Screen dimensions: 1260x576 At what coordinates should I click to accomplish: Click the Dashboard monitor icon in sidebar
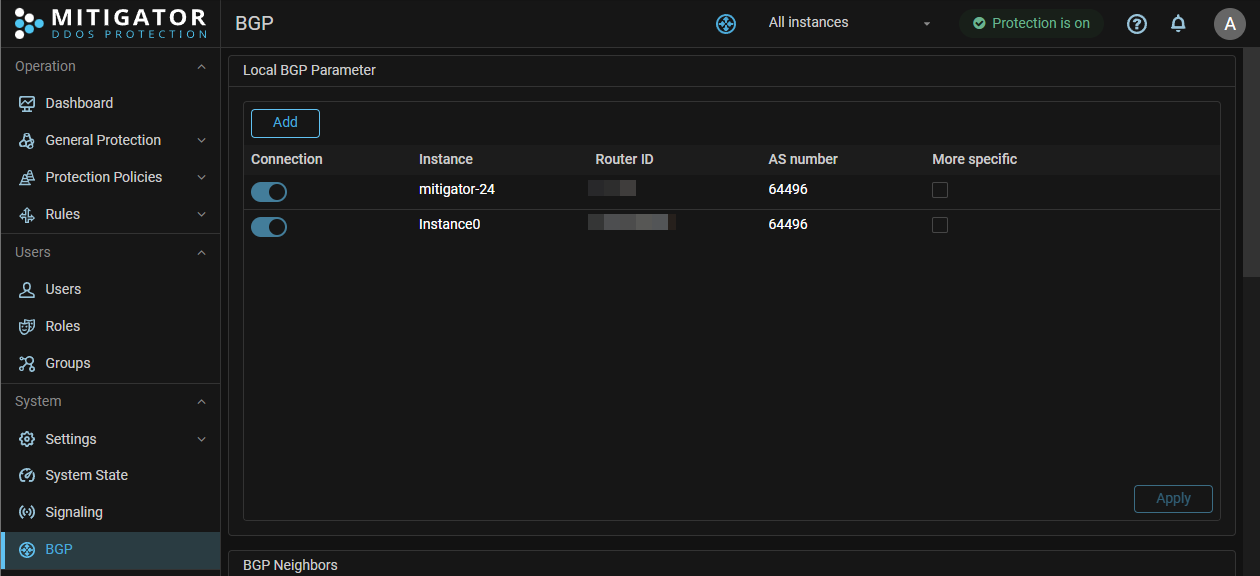27,103
